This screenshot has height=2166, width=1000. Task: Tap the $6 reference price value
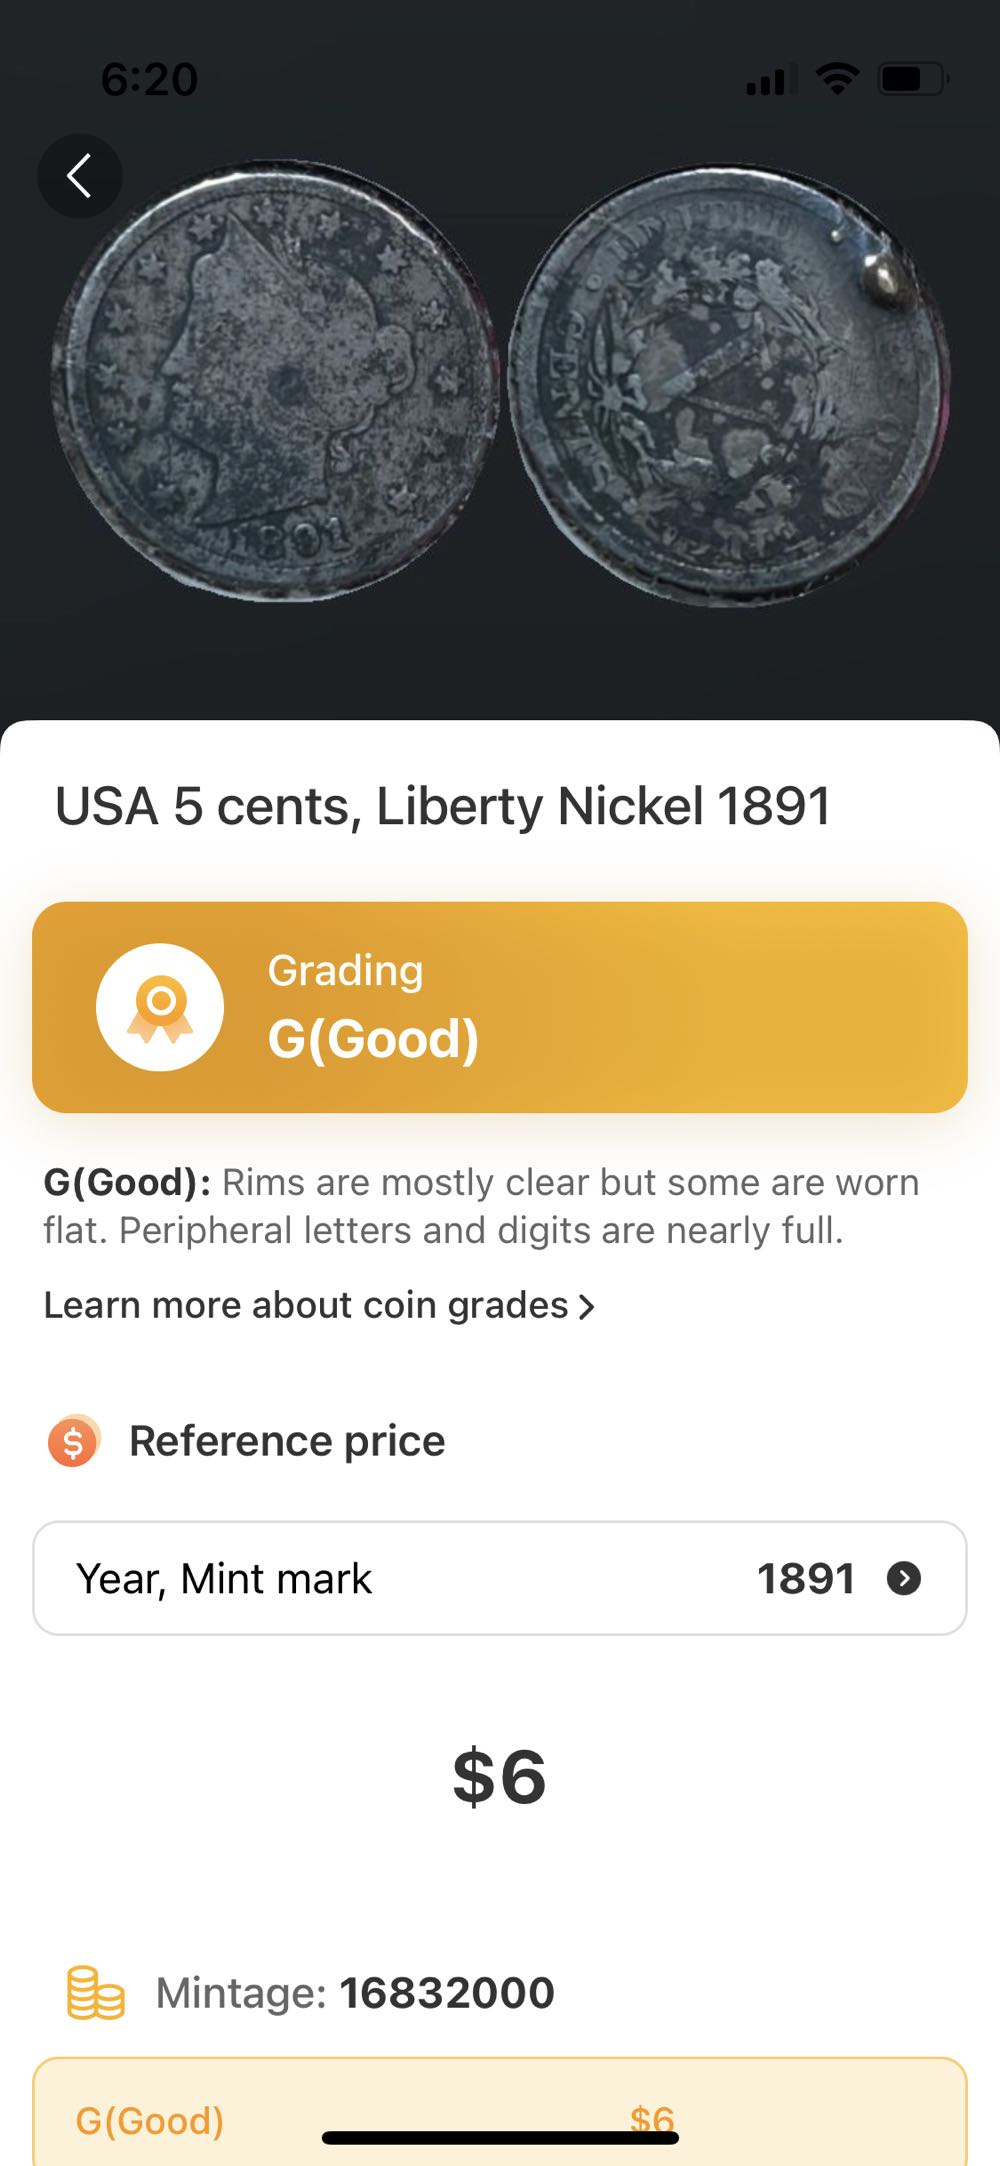499,1777
